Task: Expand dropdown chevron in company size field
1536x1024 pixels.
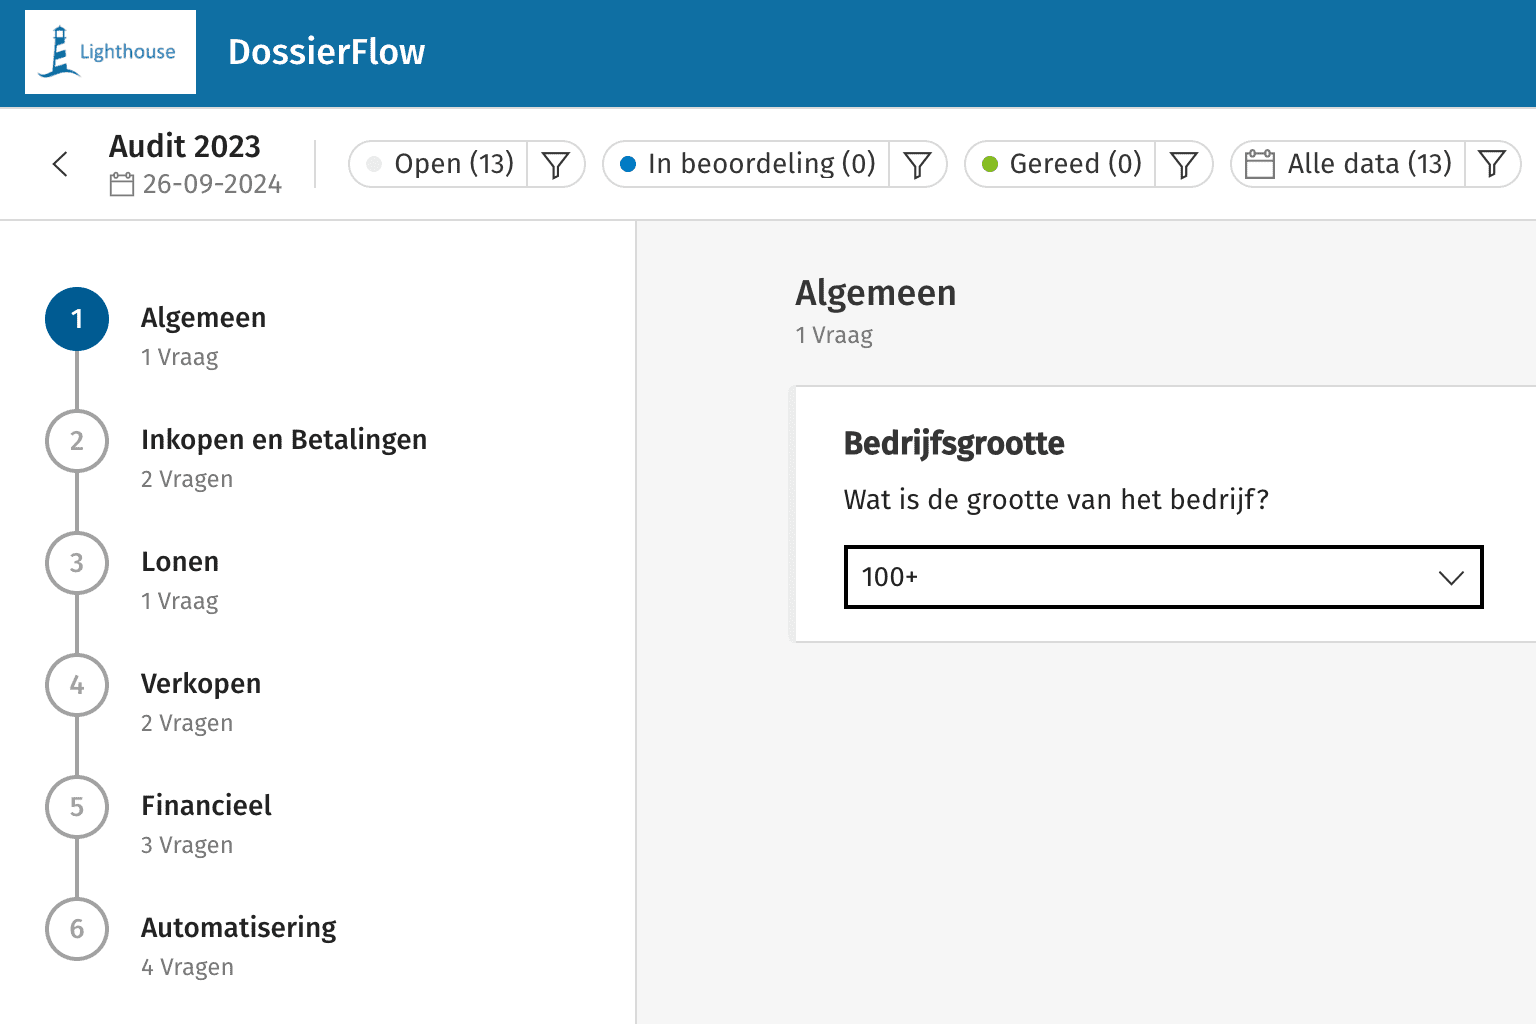Action: point(1450,577)
